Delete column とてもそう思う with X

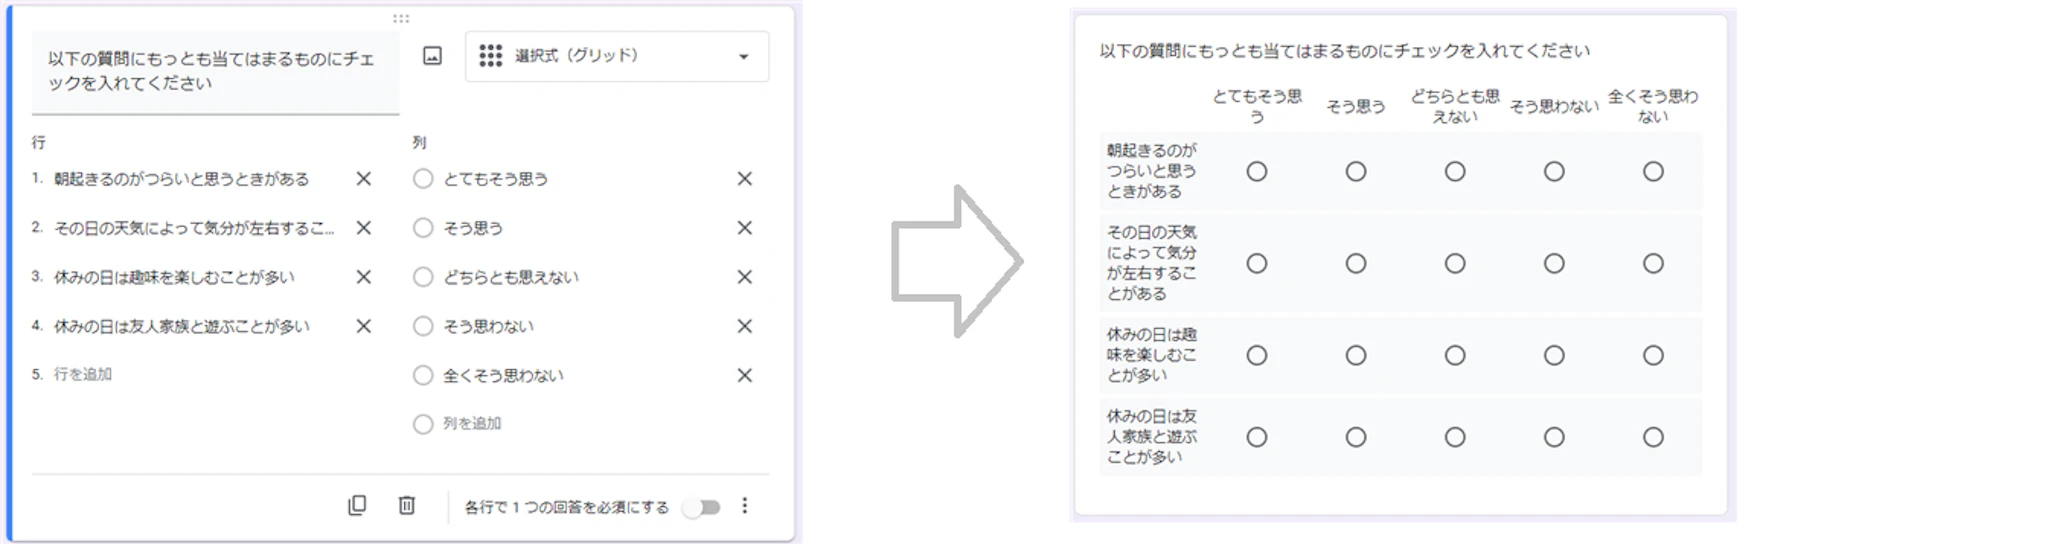click(745, 179)
